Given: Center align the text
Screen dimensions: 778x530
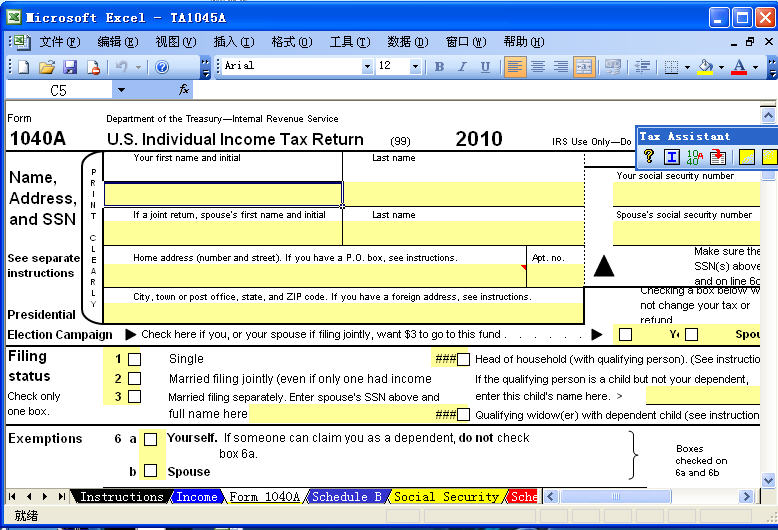Looking at the screenshot, I should (538, 66).
